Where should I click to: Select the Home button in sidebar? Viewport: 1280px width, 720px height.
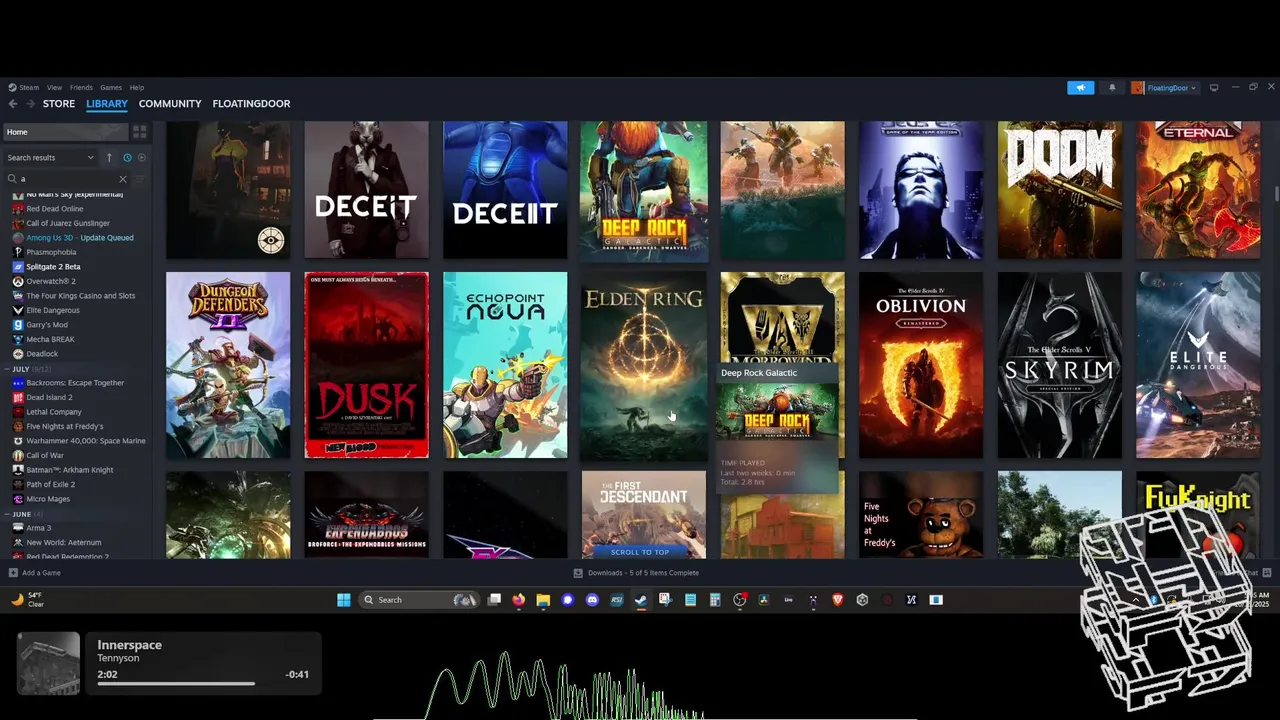65,131
